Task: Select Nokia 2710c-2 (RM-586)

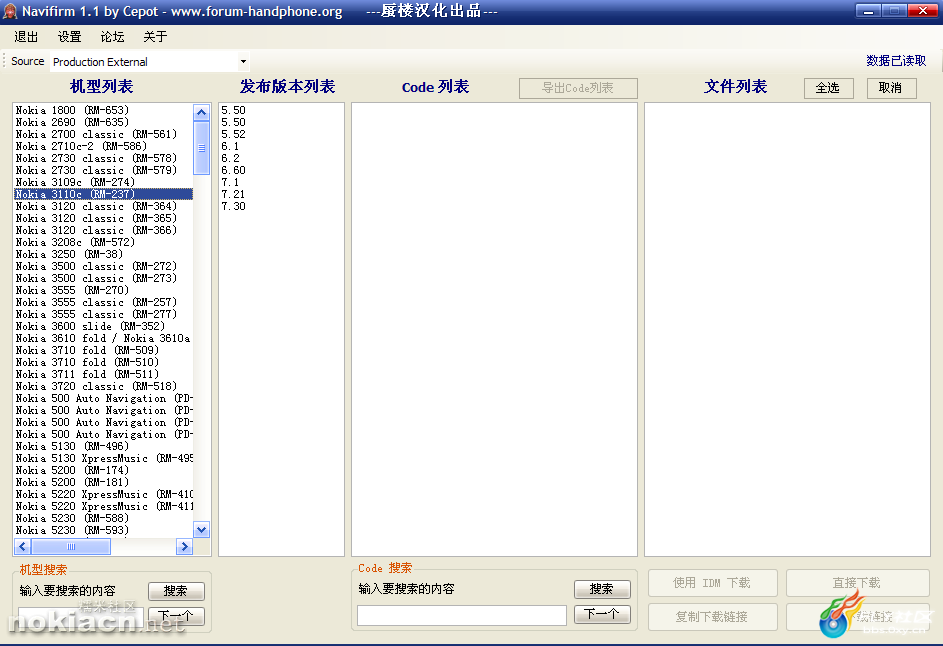Action: 103,146
